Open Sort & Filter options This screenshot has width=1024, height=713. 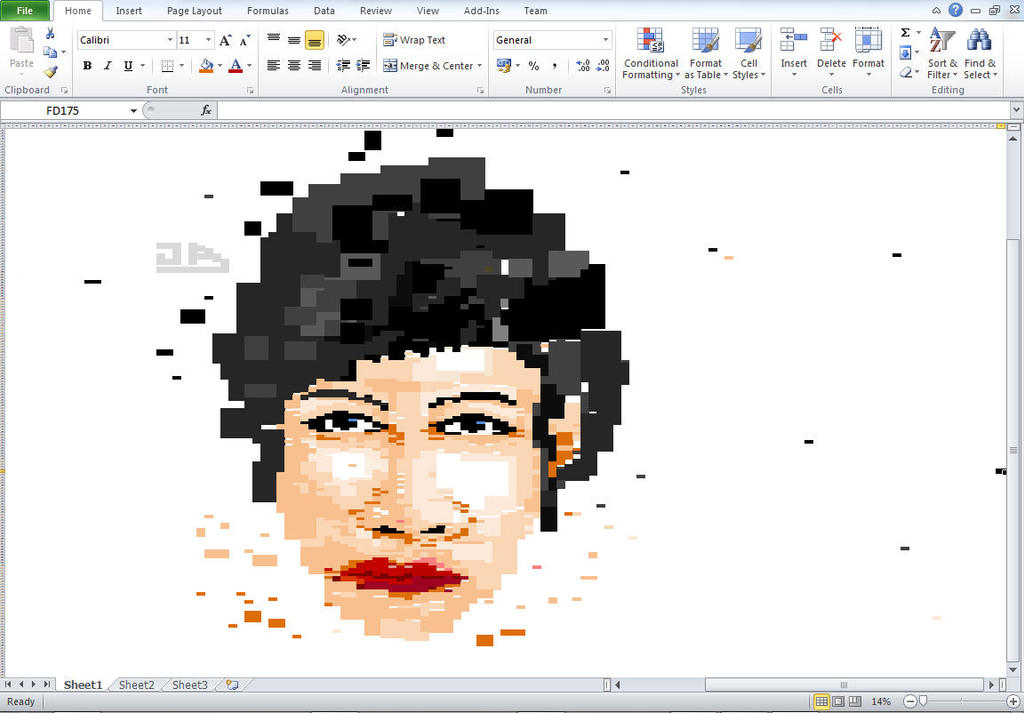[941, 55]
